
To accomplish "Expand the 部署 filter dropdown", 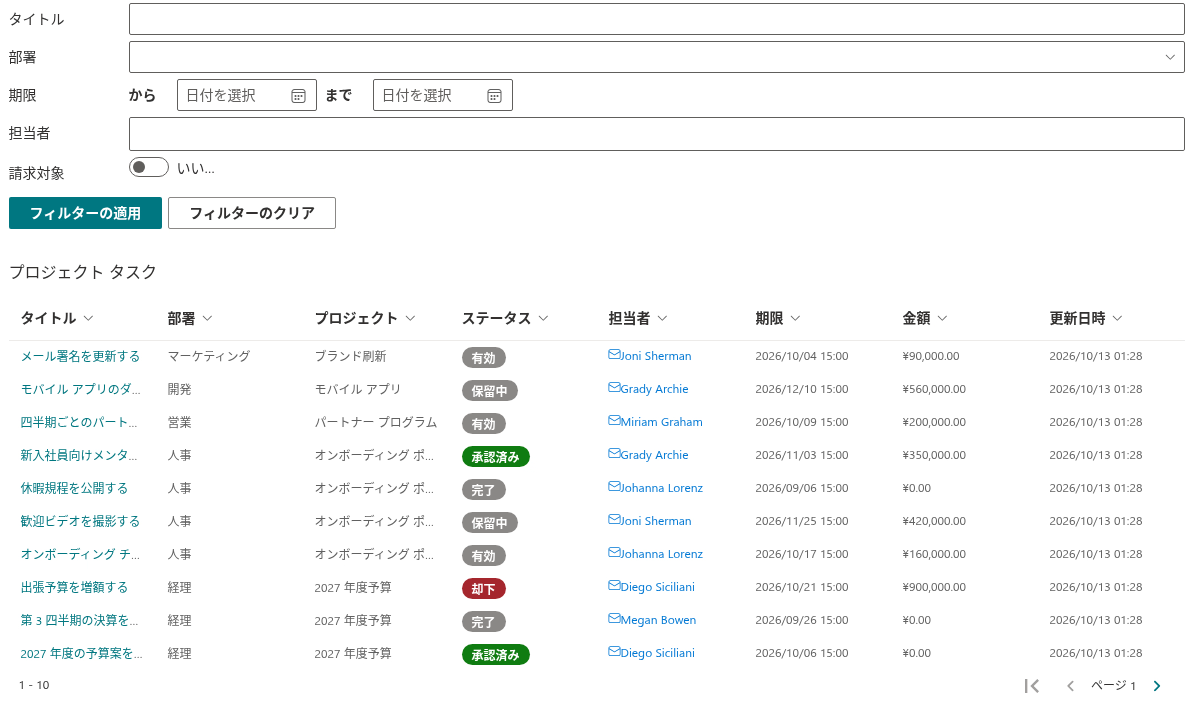I will click(x=1170, y=57).
